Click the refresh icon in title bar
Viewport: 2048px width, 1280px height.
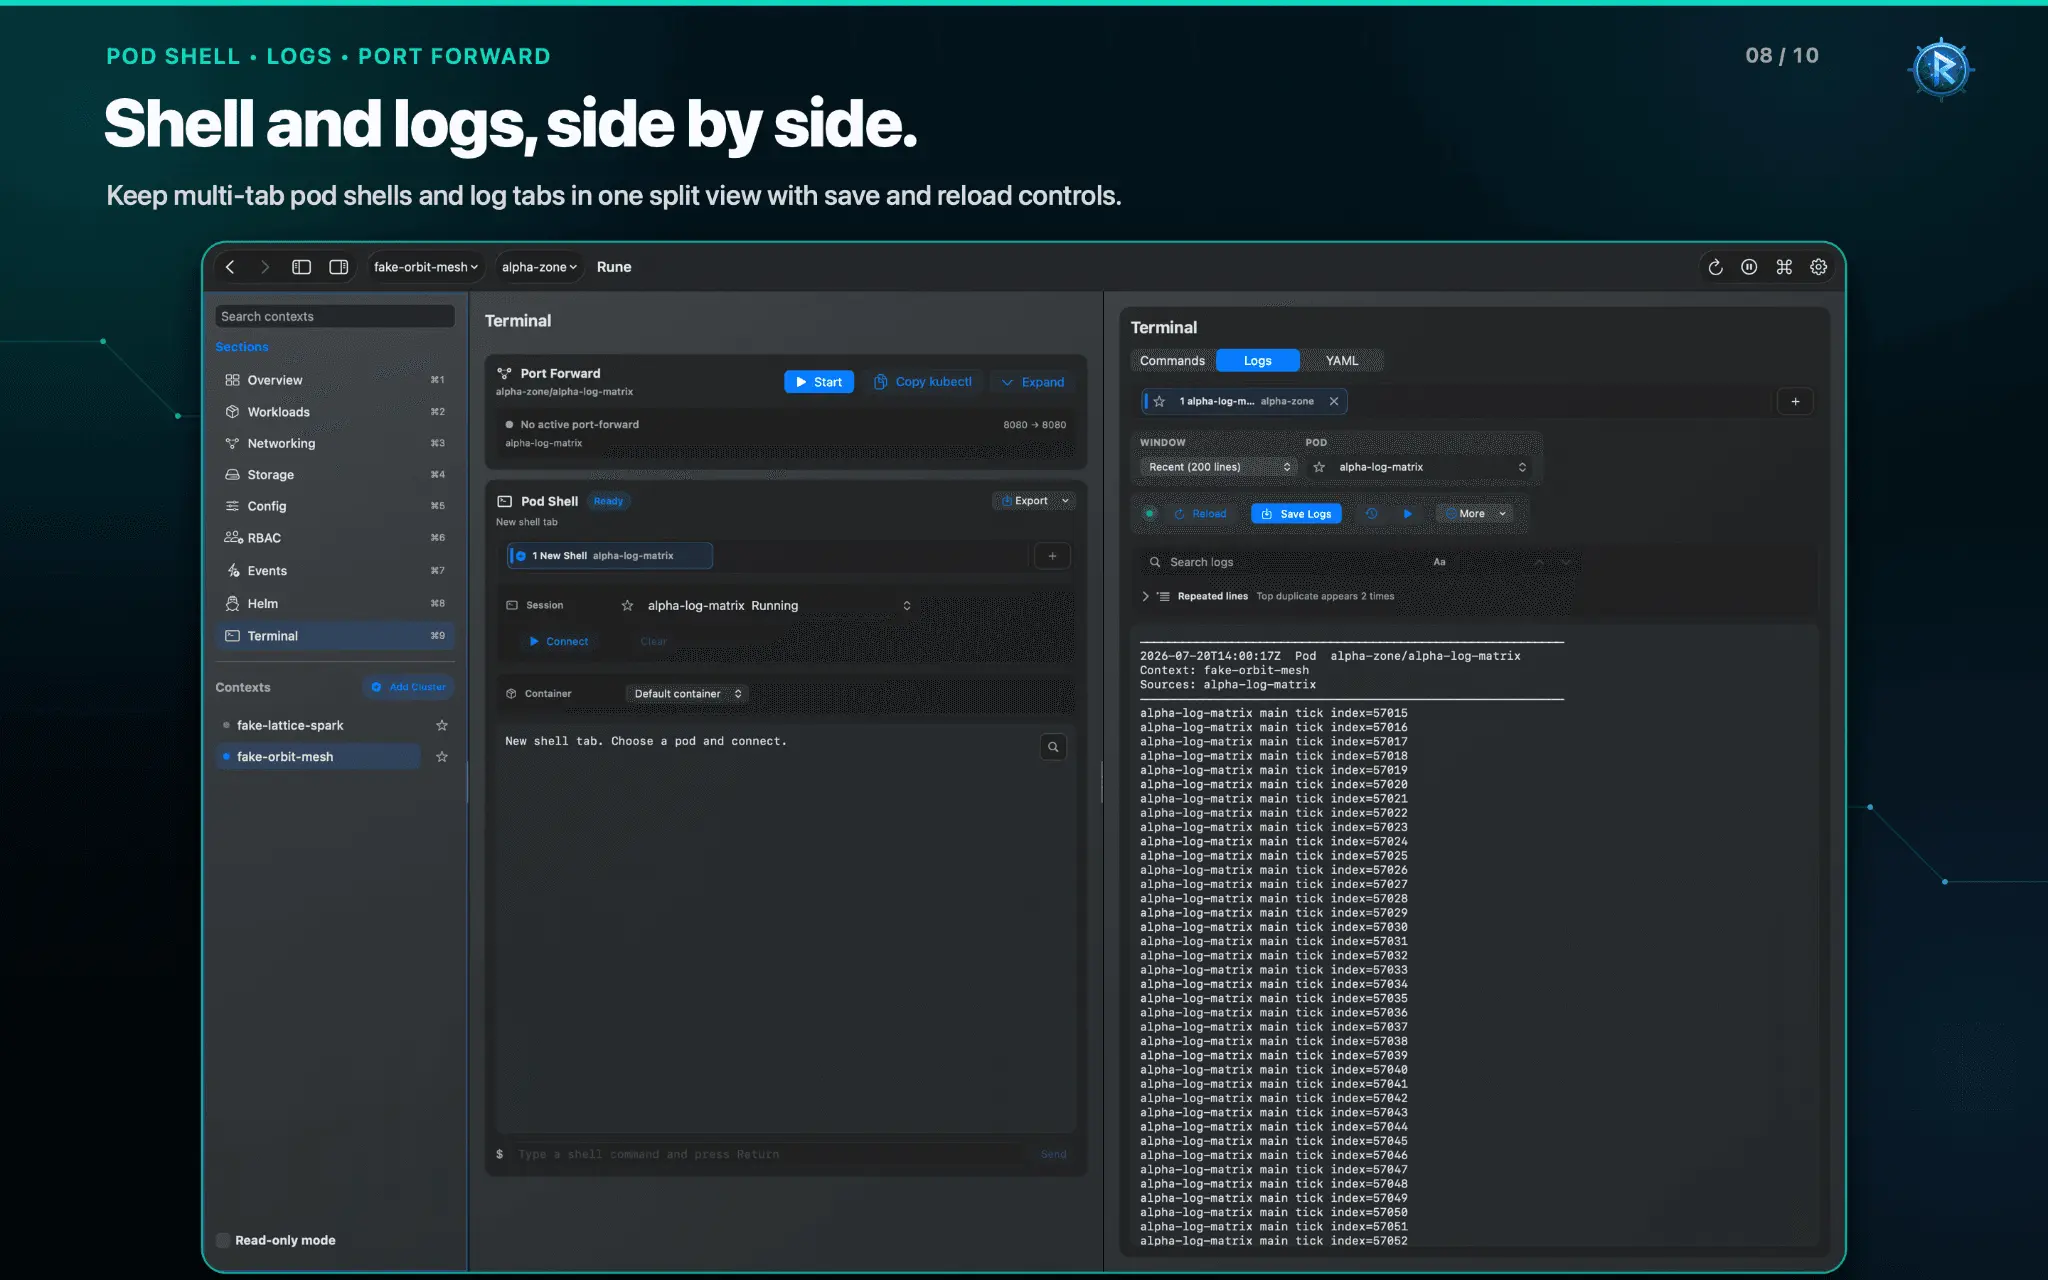tap(1715, 267)
